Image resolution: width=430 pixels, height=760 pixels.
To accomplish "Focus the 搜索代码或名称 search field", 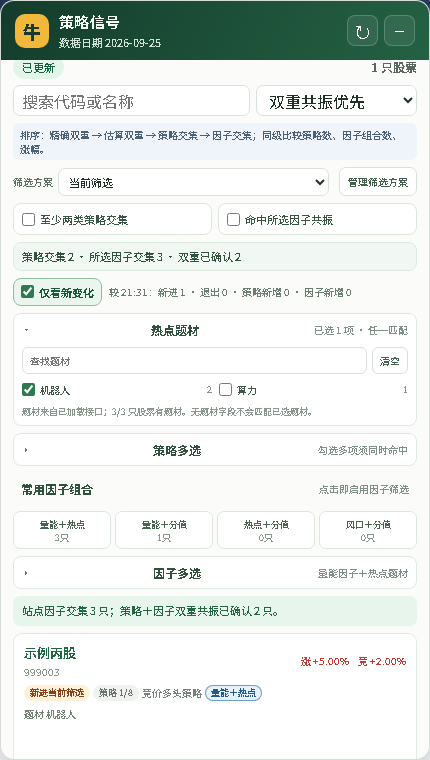I will pyautogui.click(x=131, y=101).
